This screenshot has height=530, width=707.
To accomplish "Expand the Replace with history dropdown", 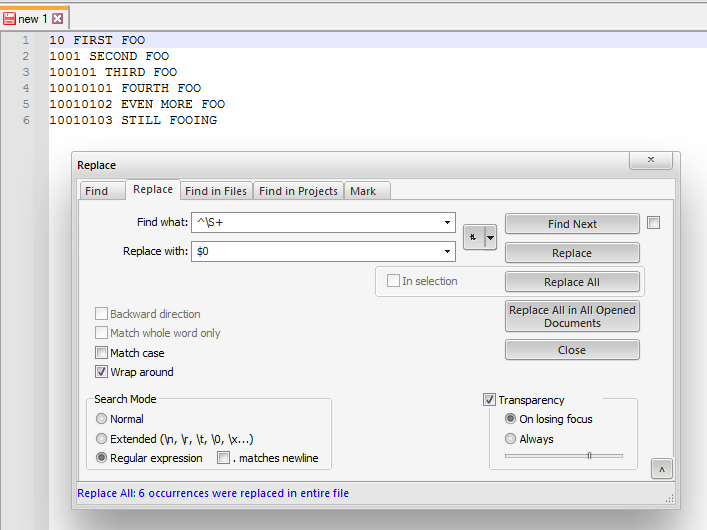I will (x=447, y=252).
